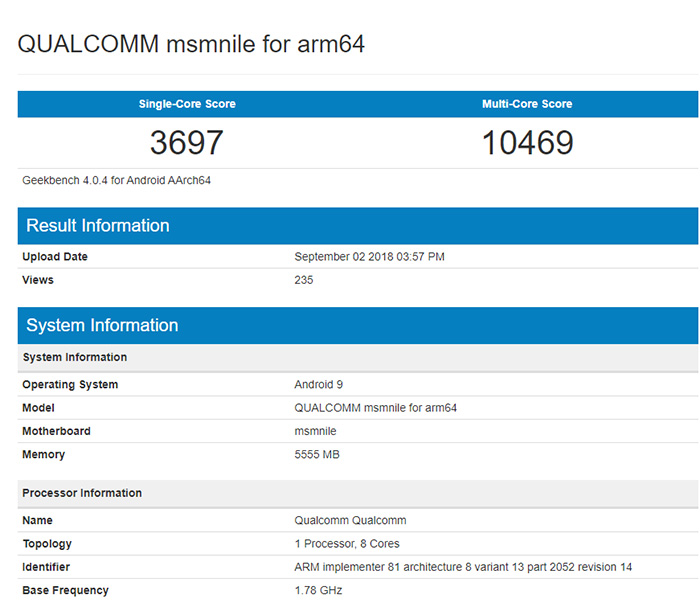Select the ARM implementer identifier text
The width and height of the screenshot is (700, 607).
point(463,567)
